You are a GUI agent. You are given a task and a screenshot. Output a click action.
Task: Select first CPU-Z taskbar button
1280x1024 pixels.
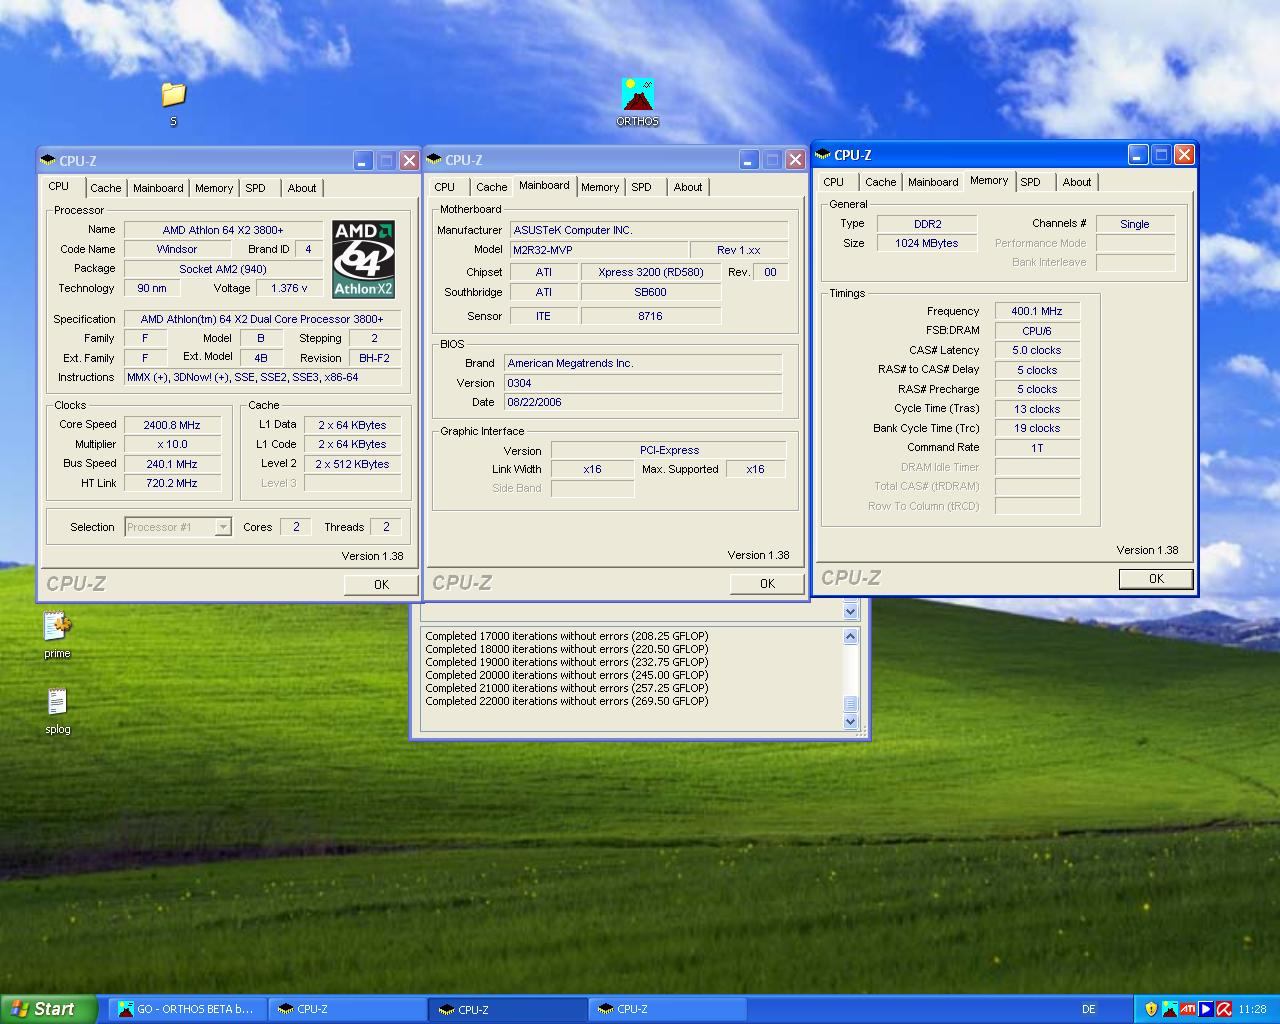click(x=347, y=1009)
